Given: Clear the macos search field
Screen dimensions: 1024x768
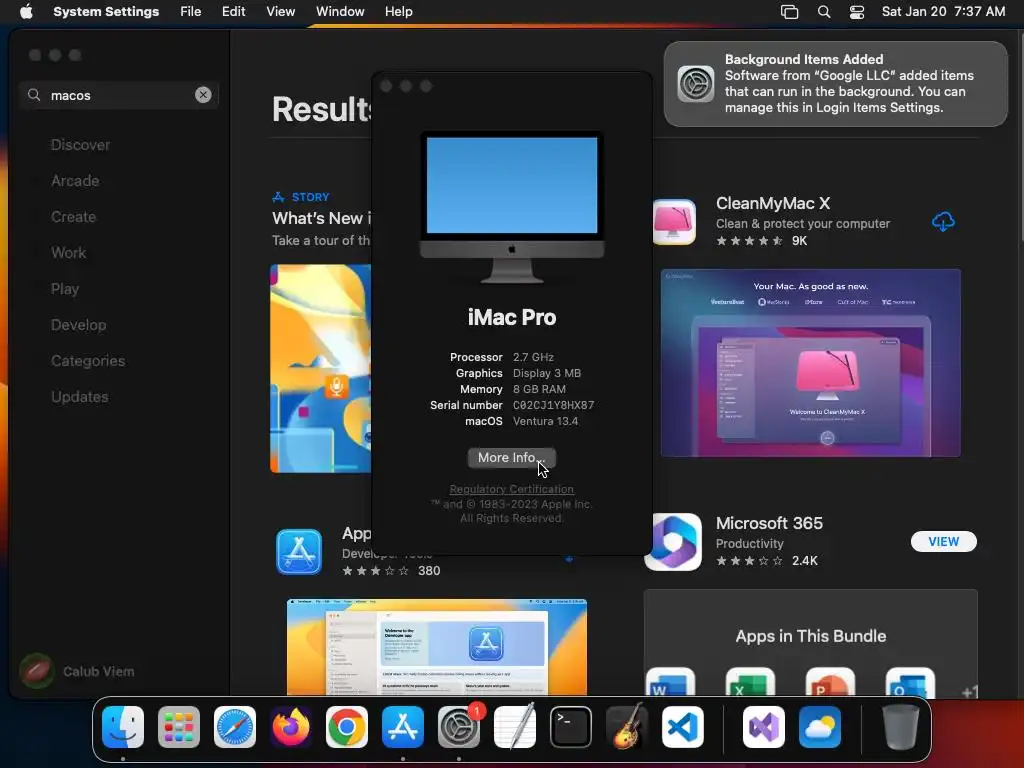Looking at the screenshot, I should point(203,95).
